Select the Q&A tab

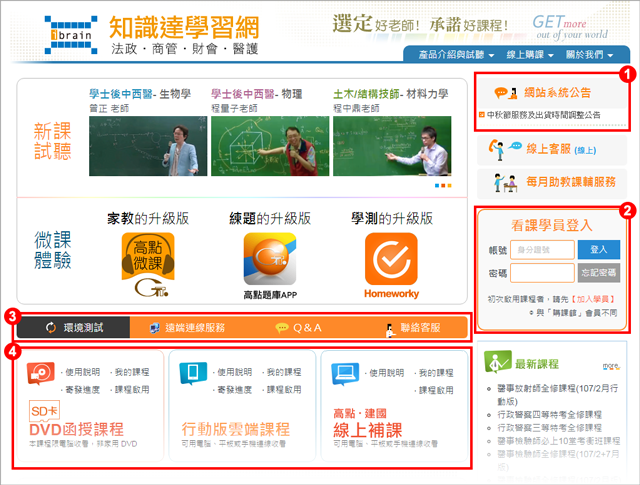[x=299, y=328]
